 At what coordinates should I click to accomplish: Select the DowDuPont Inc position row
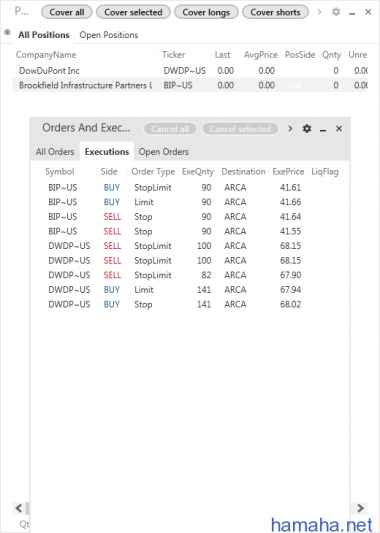(x=190, y=71)
